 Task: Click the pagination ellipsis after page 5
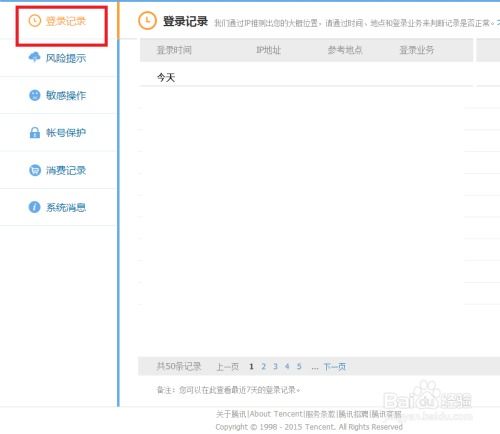(x=315, y=367)
